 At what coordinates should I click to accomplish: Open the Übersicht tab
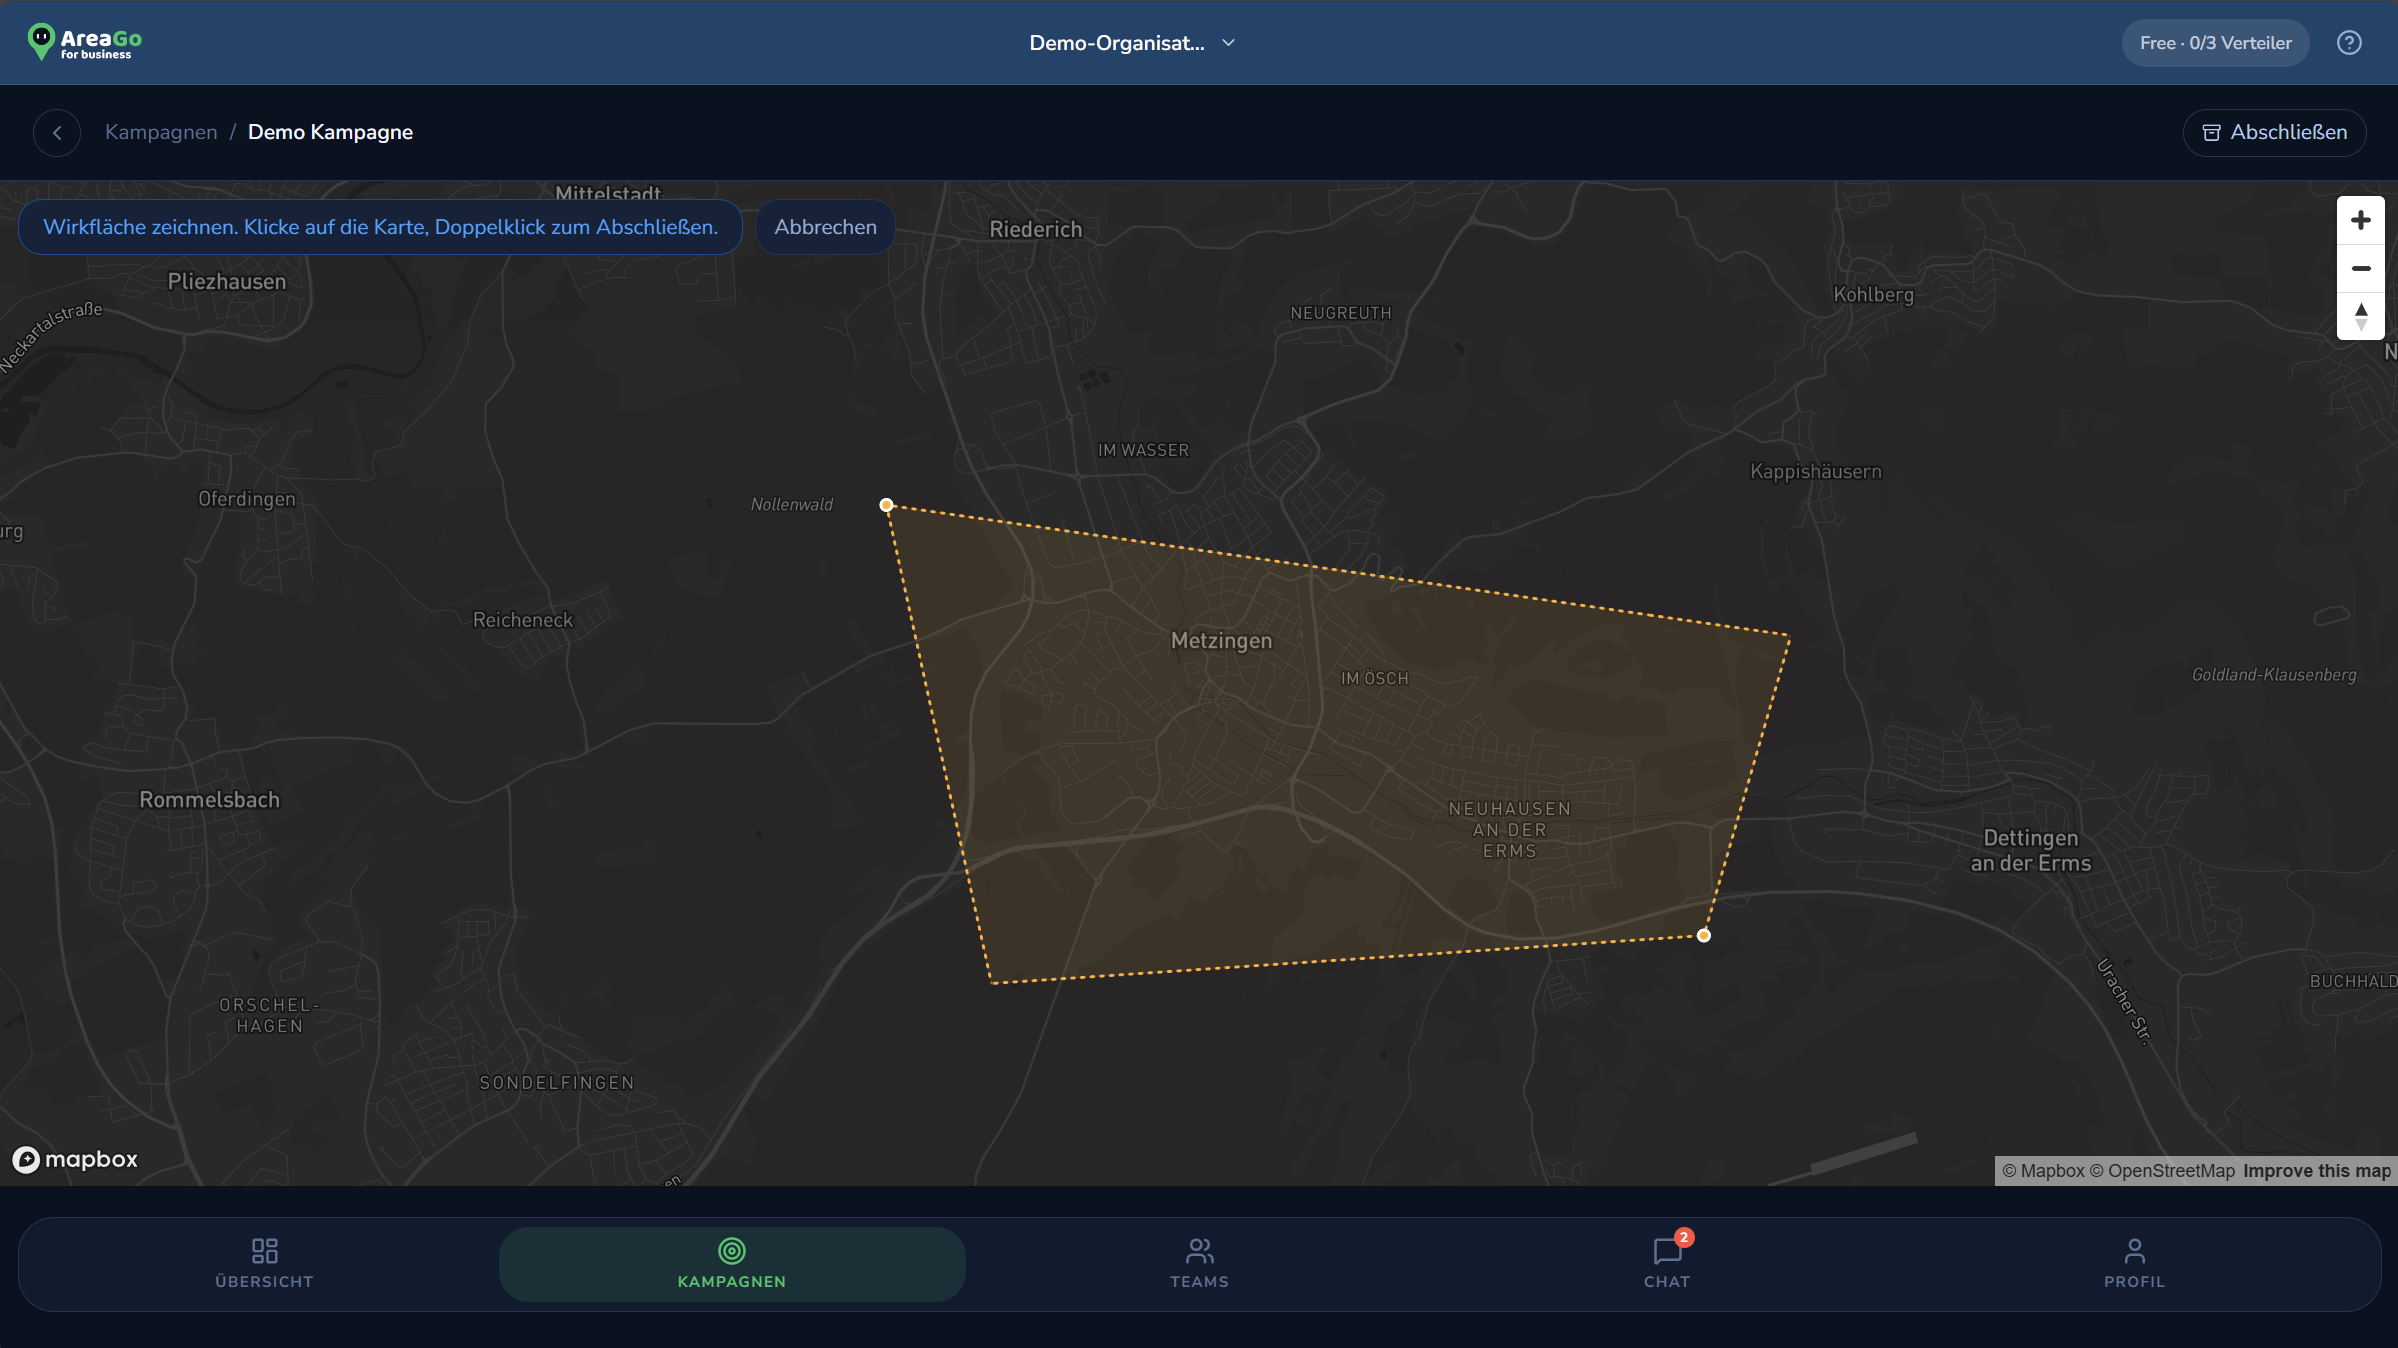click(x=265, y=1264)
